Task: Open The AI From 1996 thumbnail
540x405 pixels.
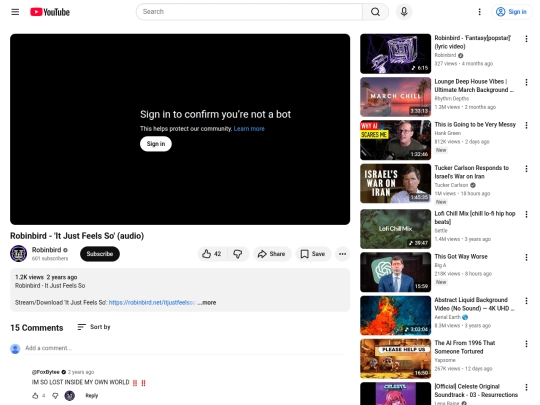Action: [395, 359]
